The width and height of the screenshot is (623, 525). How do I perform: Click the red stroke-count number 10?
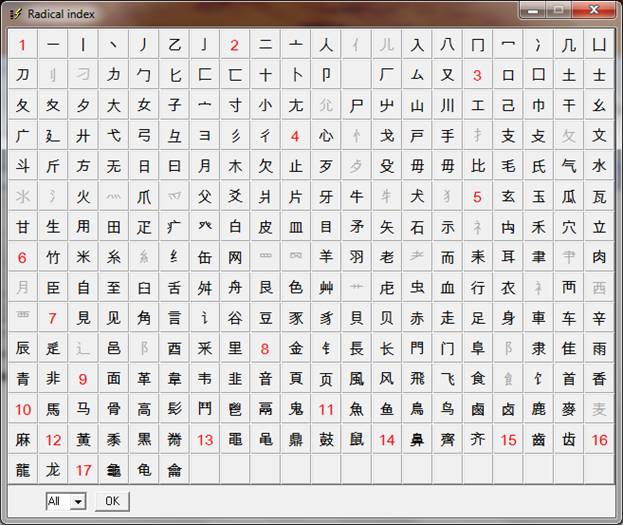point(23,409)
